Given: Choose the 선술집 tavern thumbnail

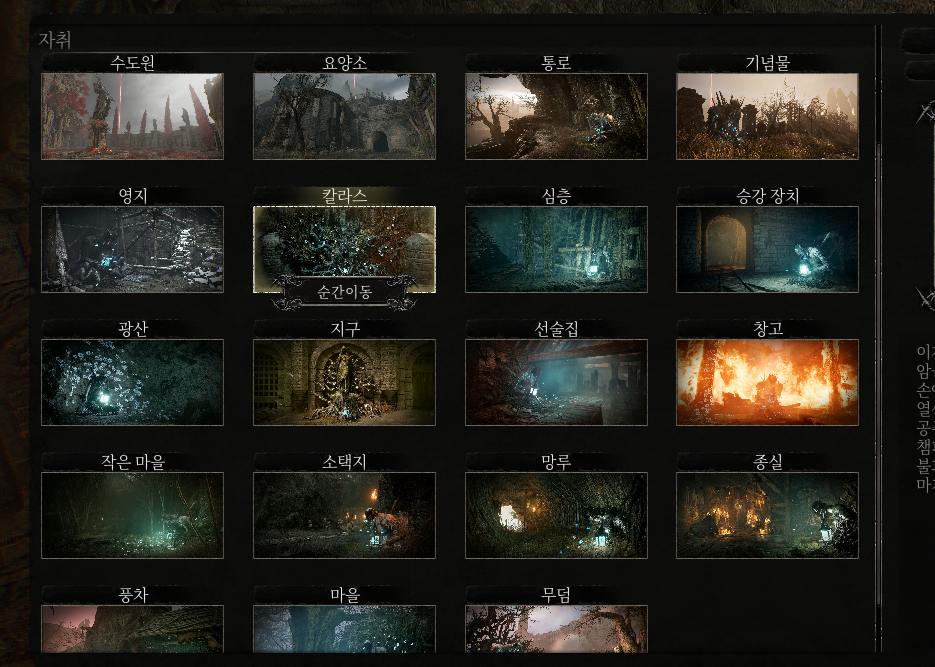Looking at the screenshot, I should point(556,382).
